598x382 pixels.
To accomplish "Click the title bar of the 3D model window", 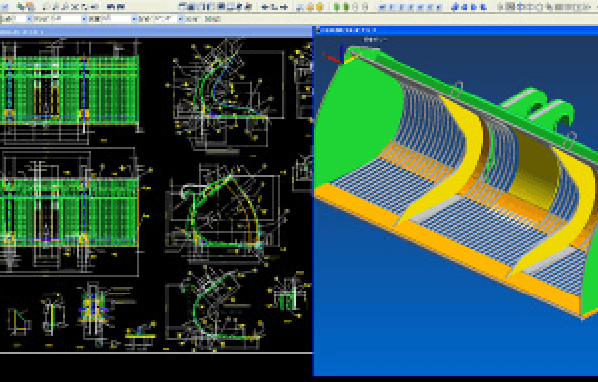I will pos(456,30).
